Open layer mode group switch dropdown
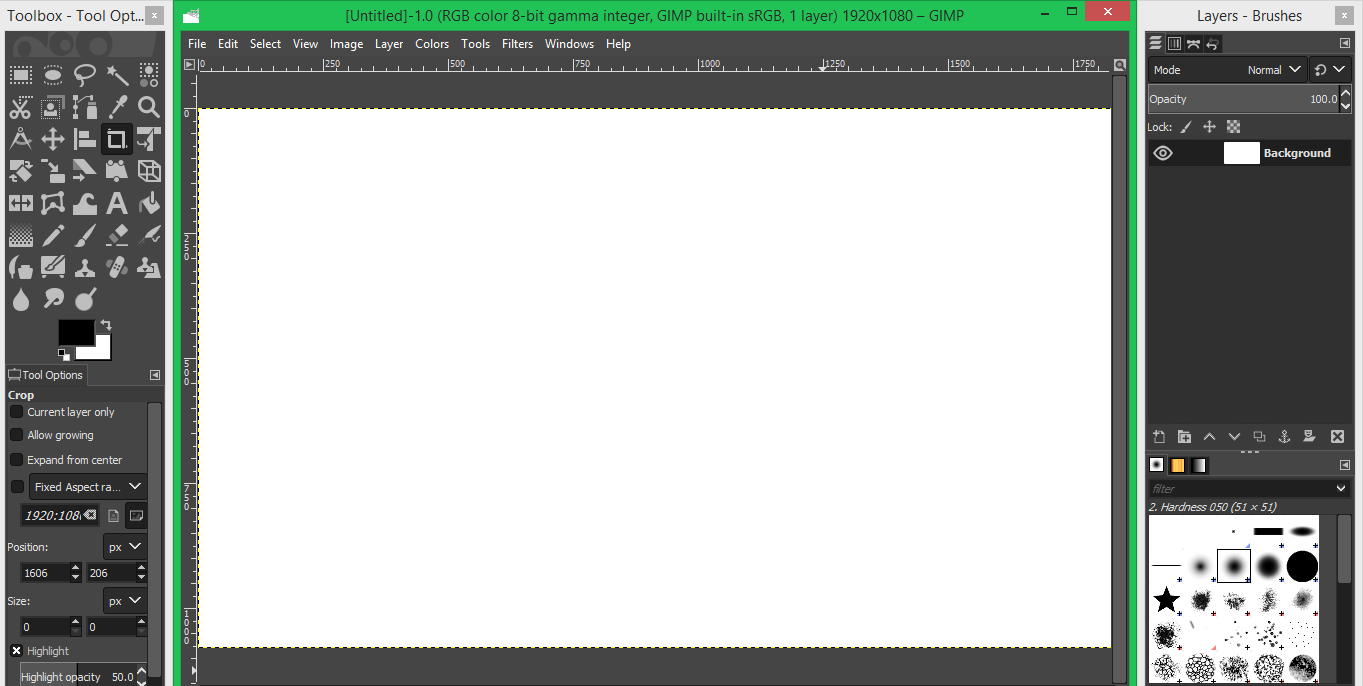 [x=1330, y=70]
